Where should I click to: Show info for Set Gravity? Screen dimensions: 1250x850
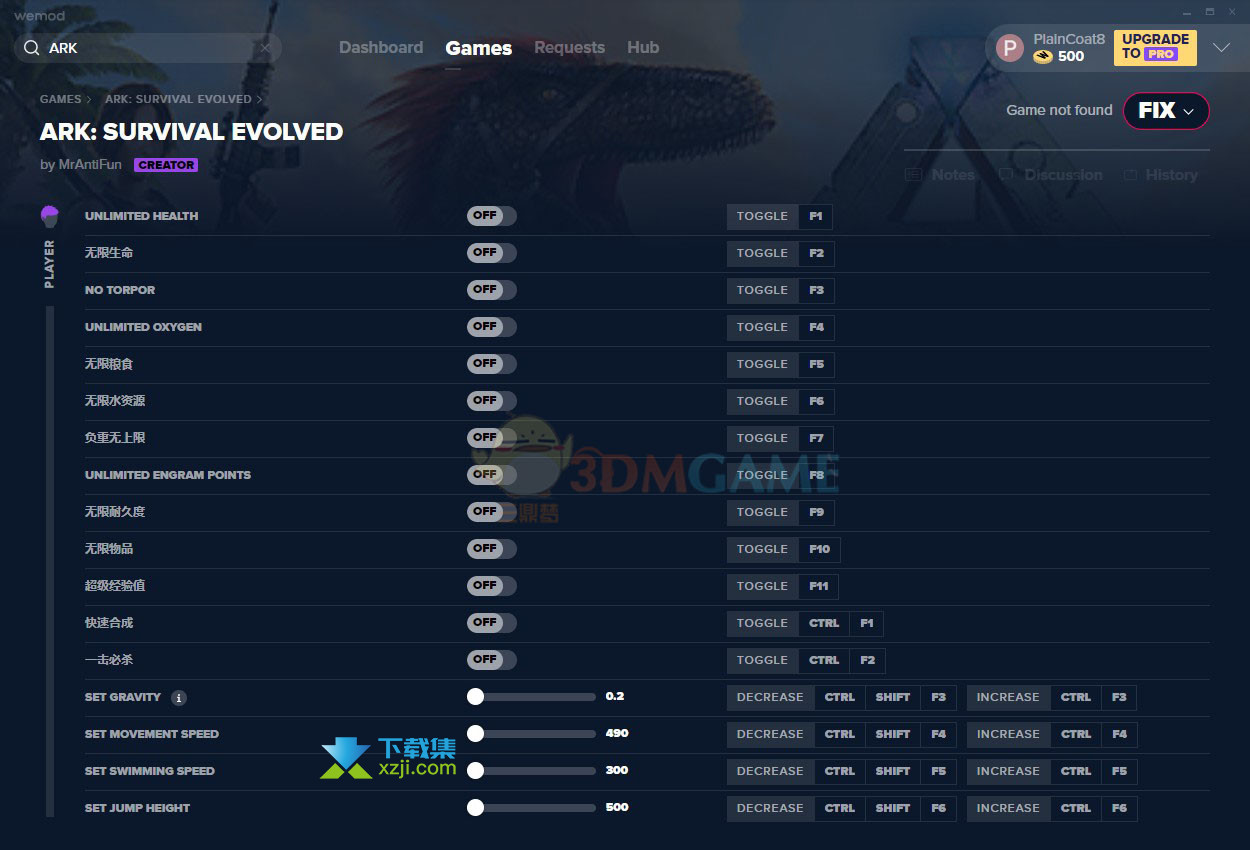click(x=178, y=697)
